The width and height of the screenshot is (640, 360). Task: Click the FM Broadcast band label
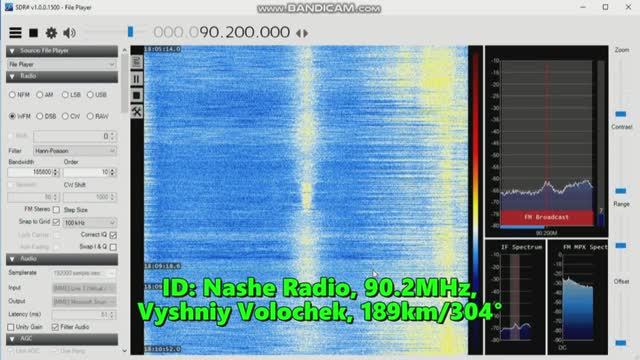pyautogui.click(x=547, y=217)
